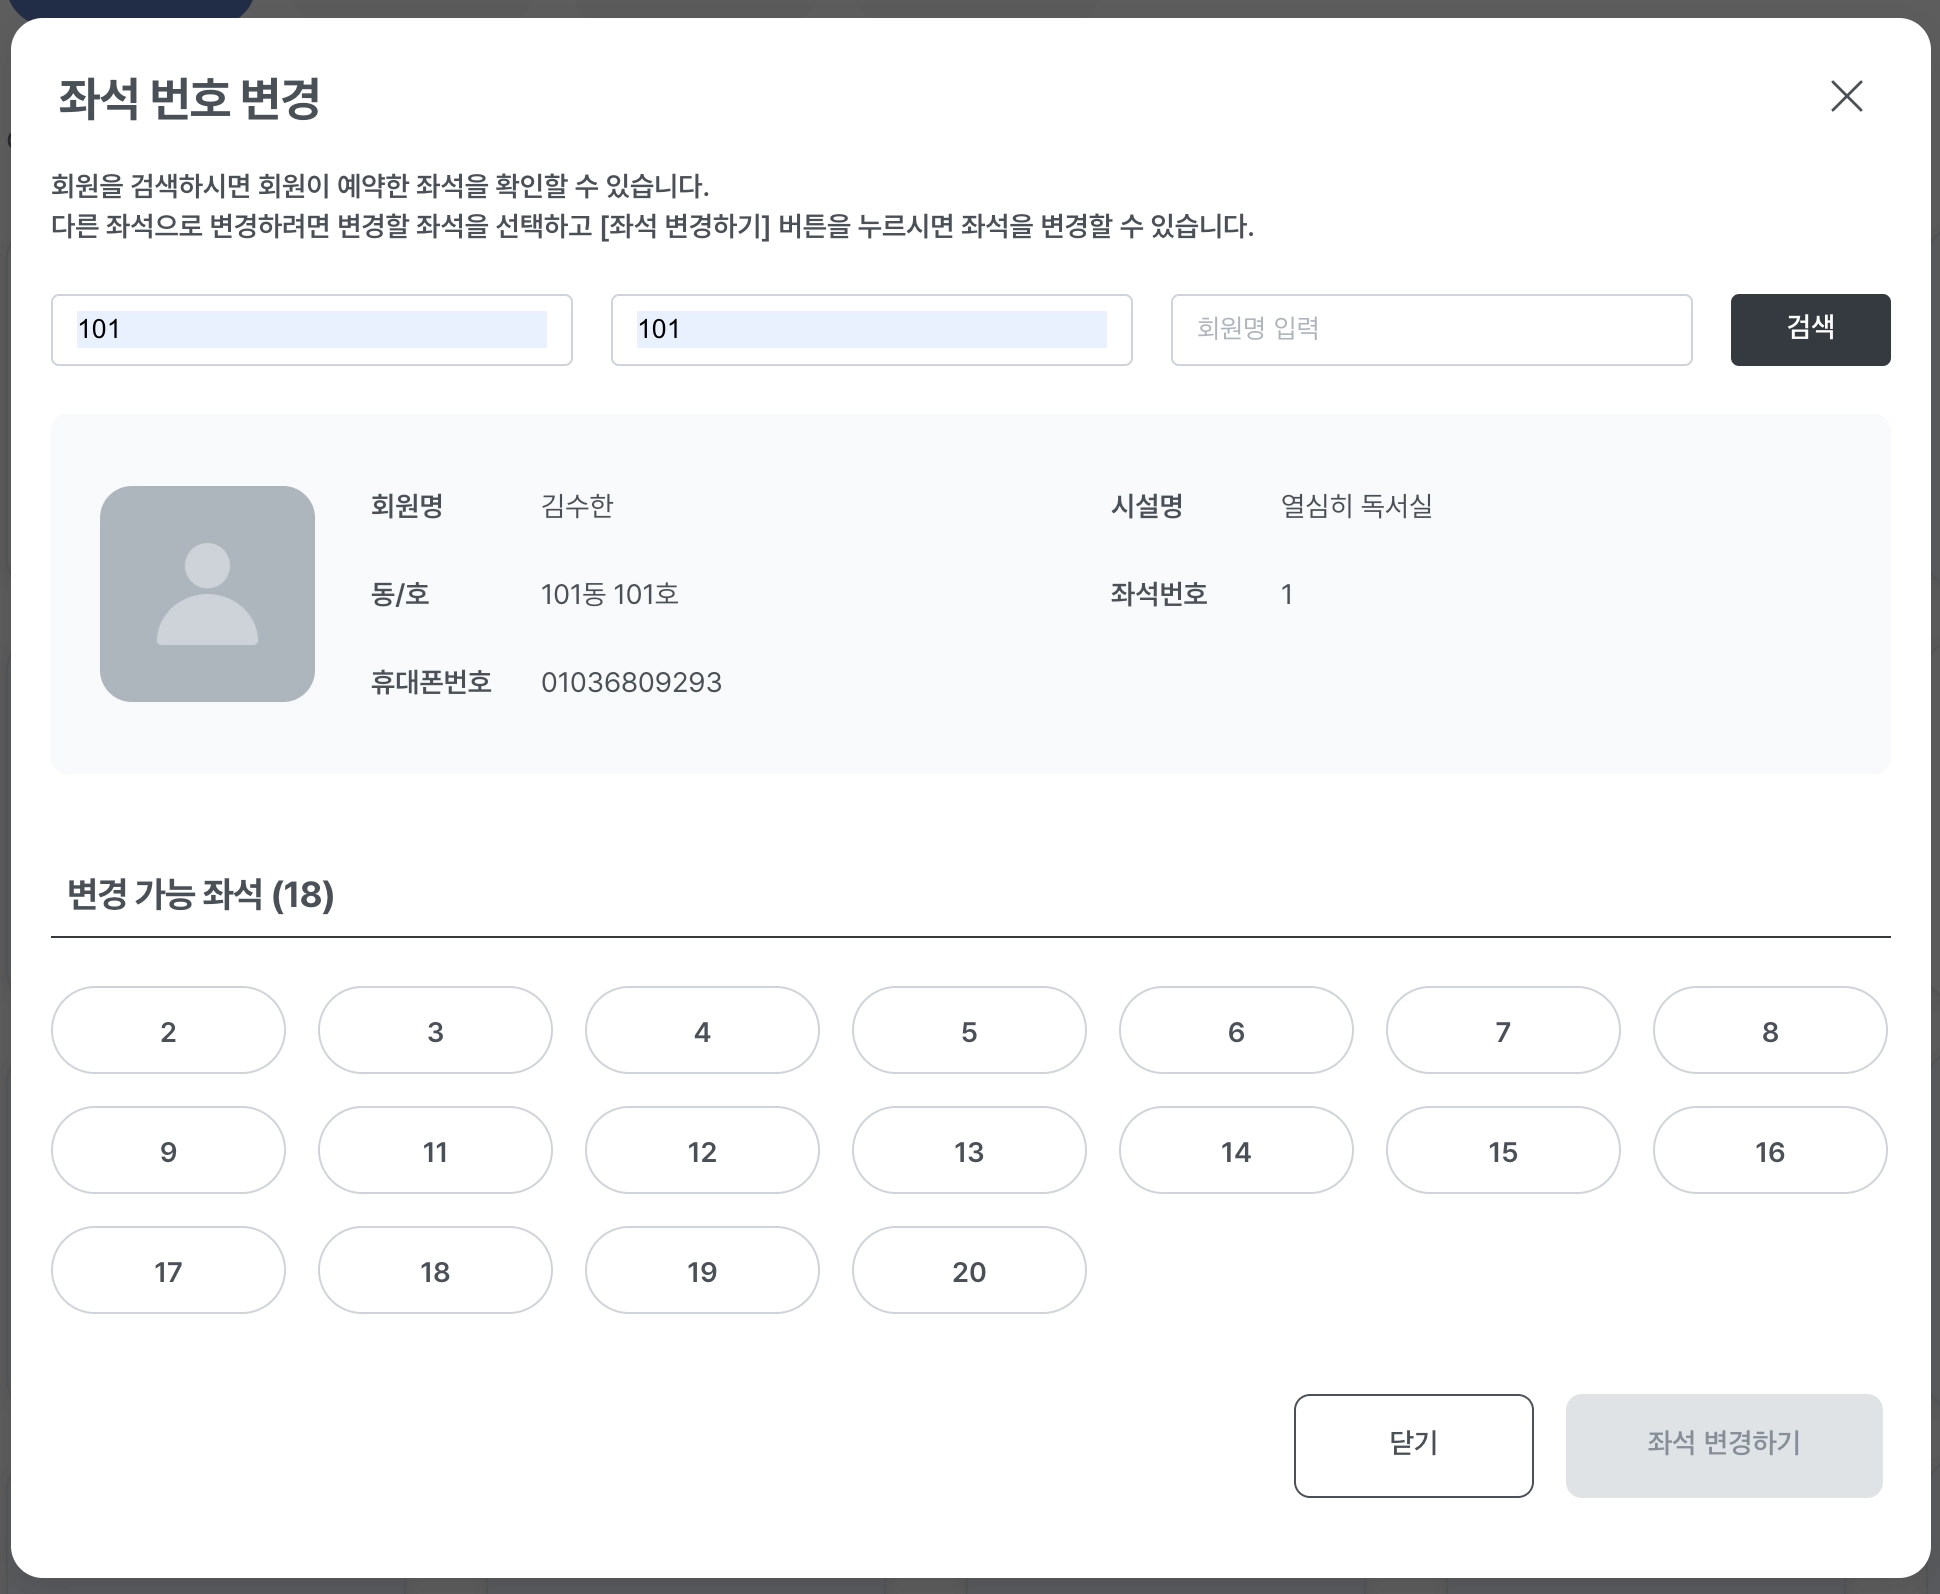Click the member profile avatar placeholder
1940x1594 pixels.
[207, 594]
